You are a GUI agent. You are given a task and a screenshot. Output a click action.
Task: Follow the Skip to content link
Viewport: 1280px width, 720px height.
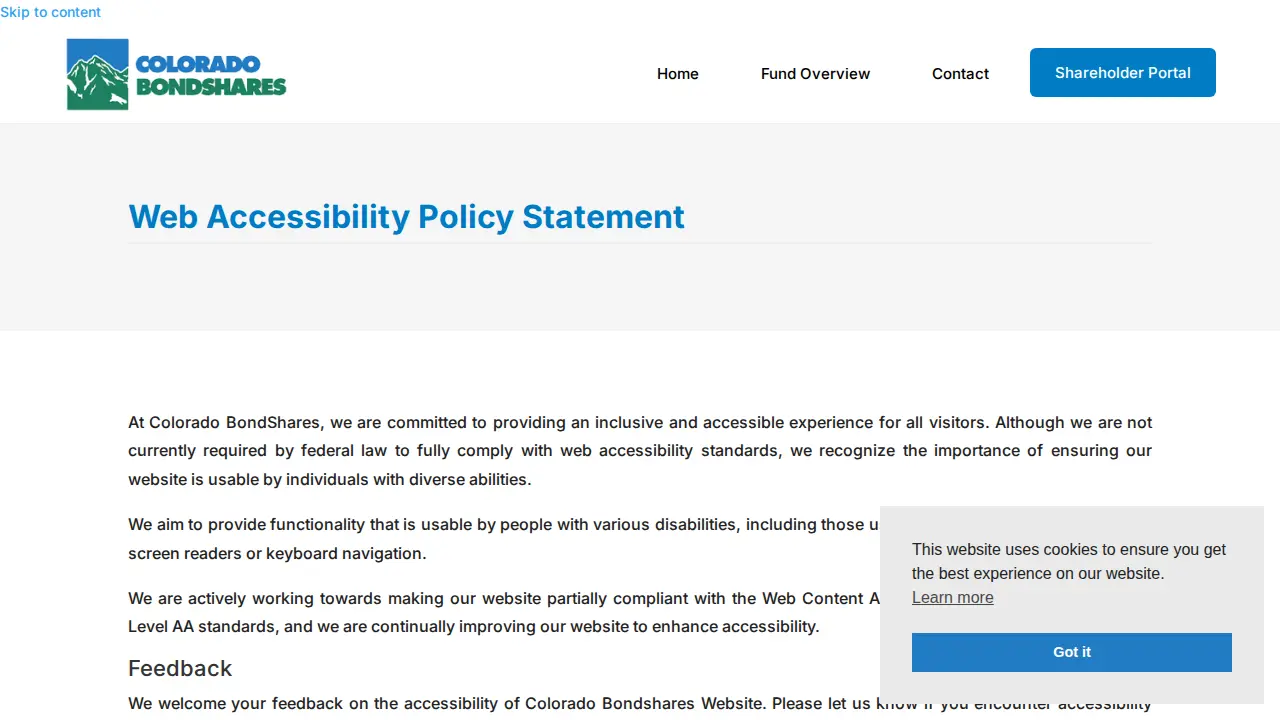[50, 12]
